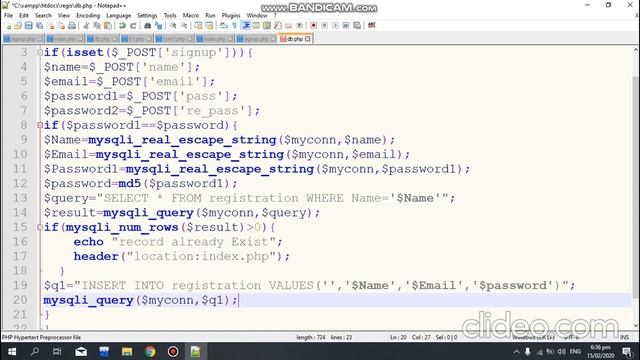
Task: Click the Close All toolbar icon
Action: [61, 25]
